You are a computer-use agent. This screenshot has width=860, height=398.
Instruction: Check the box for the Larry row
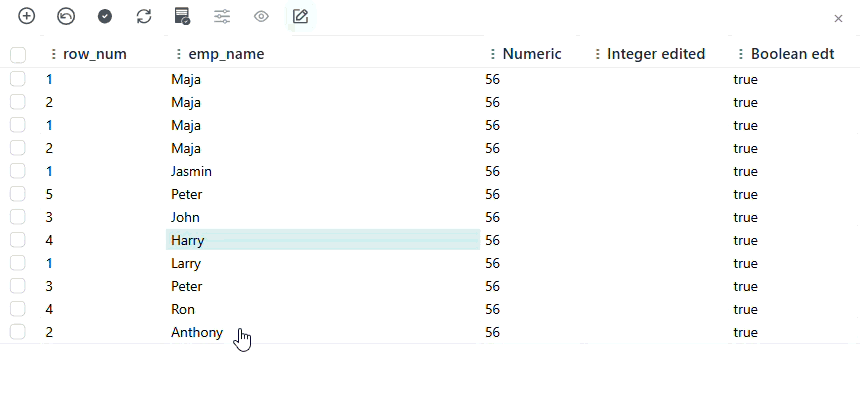pos(18,263)
